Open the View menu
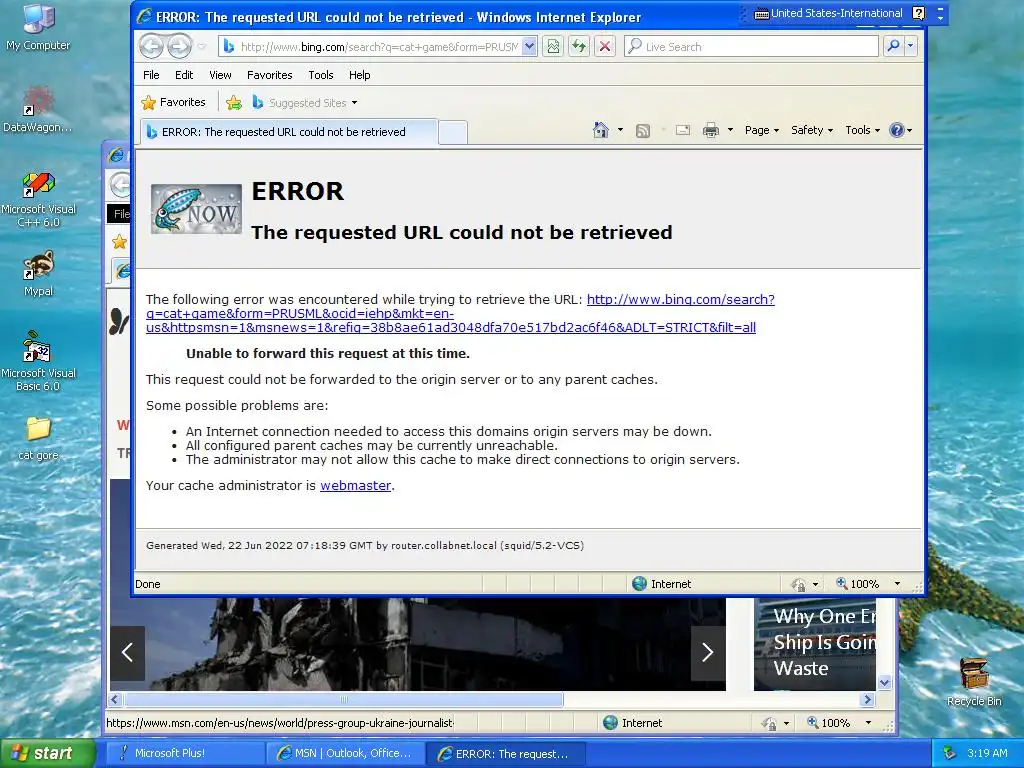 point(220,75)
